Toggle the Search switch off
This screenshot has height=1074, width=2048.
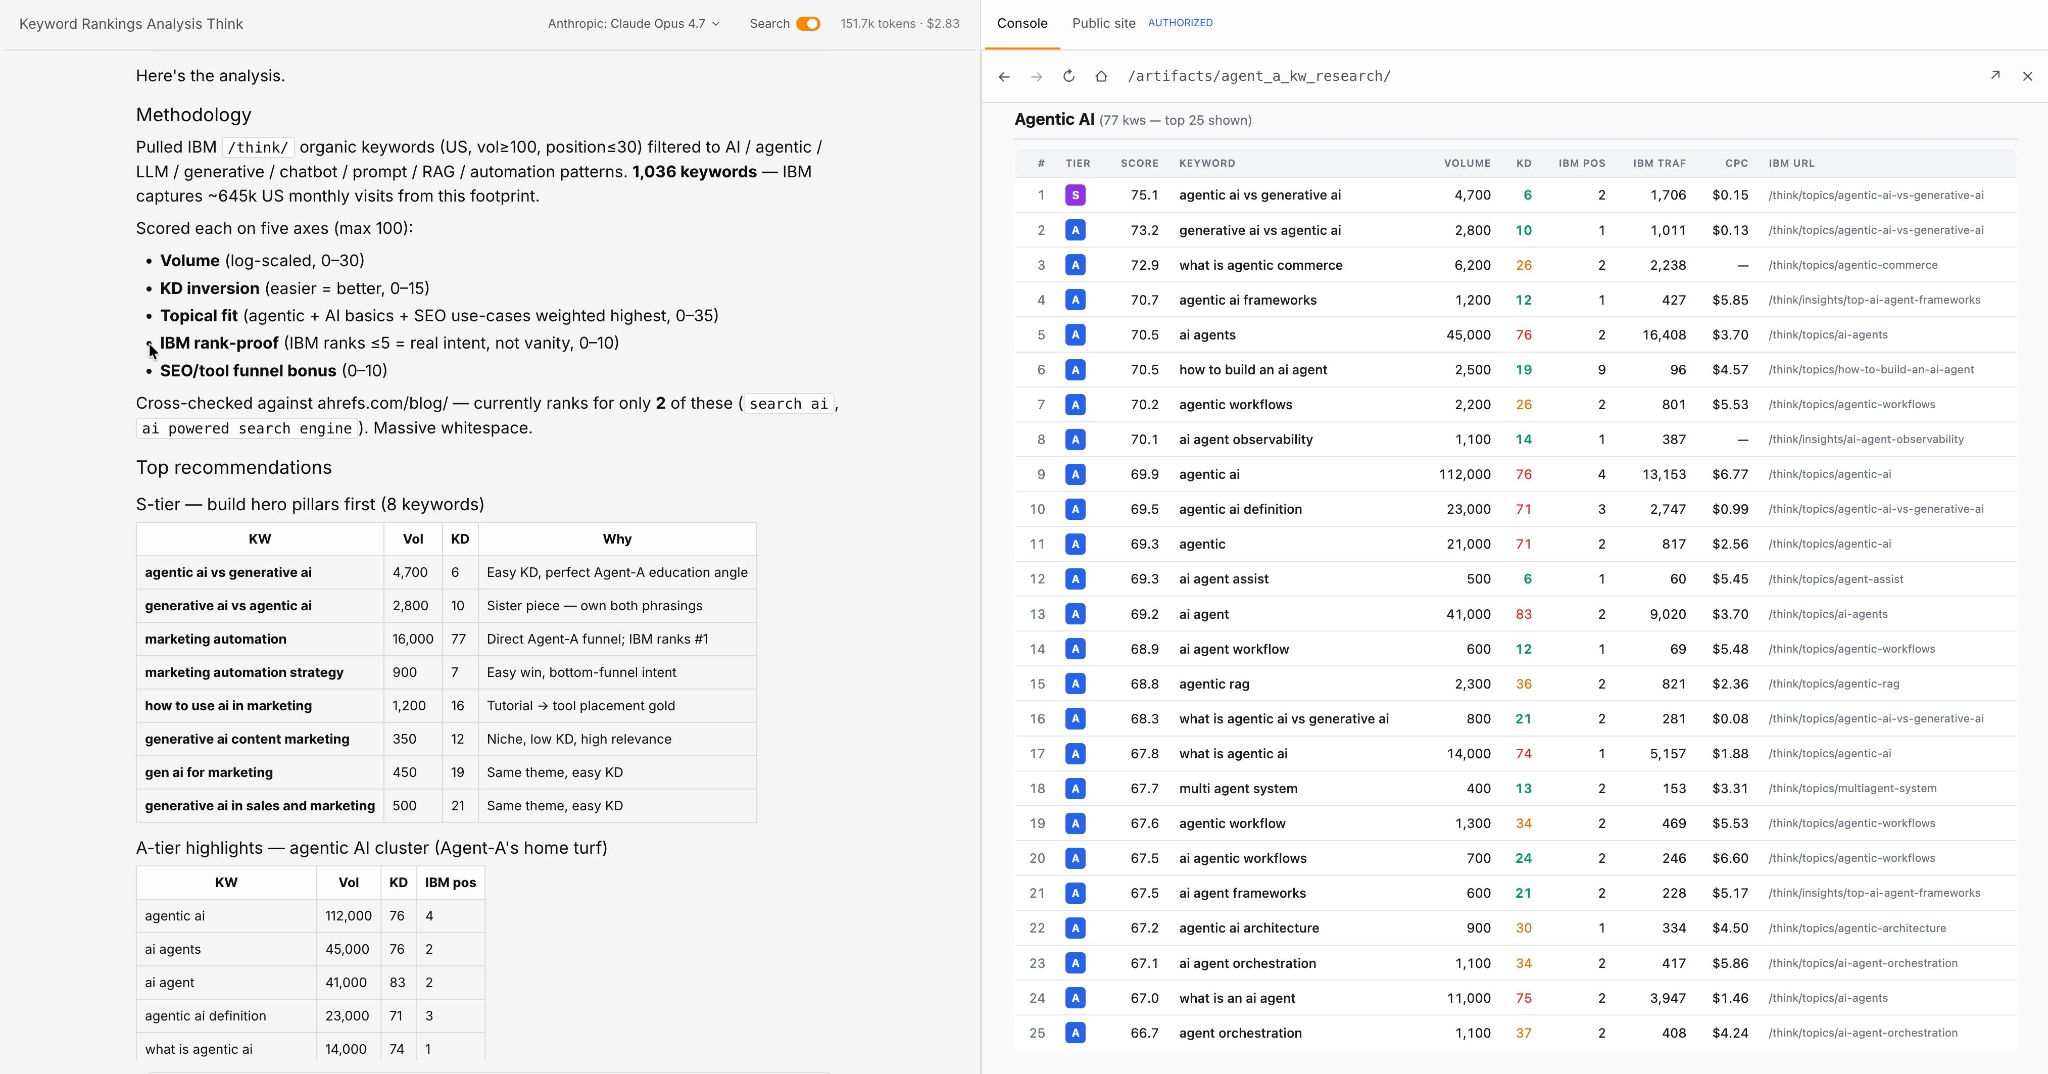tap(808, 24)
